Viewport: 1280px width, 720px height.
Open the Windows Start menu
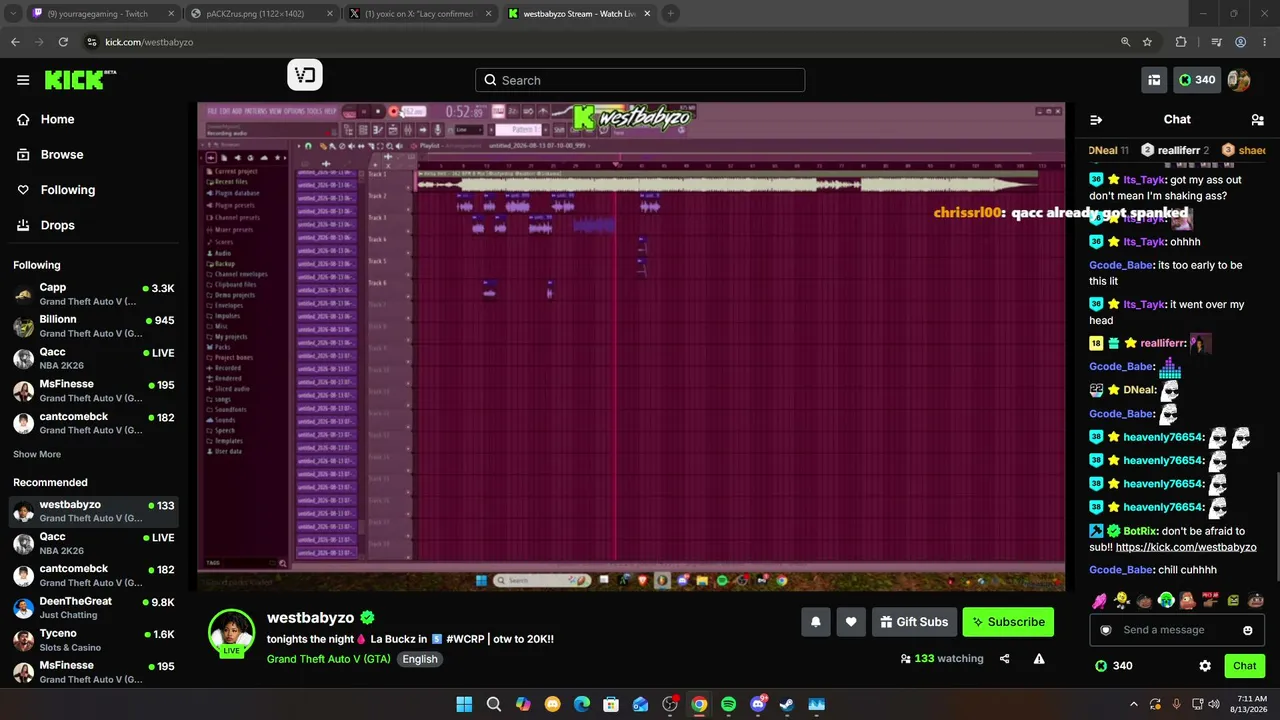click(464, 704)
